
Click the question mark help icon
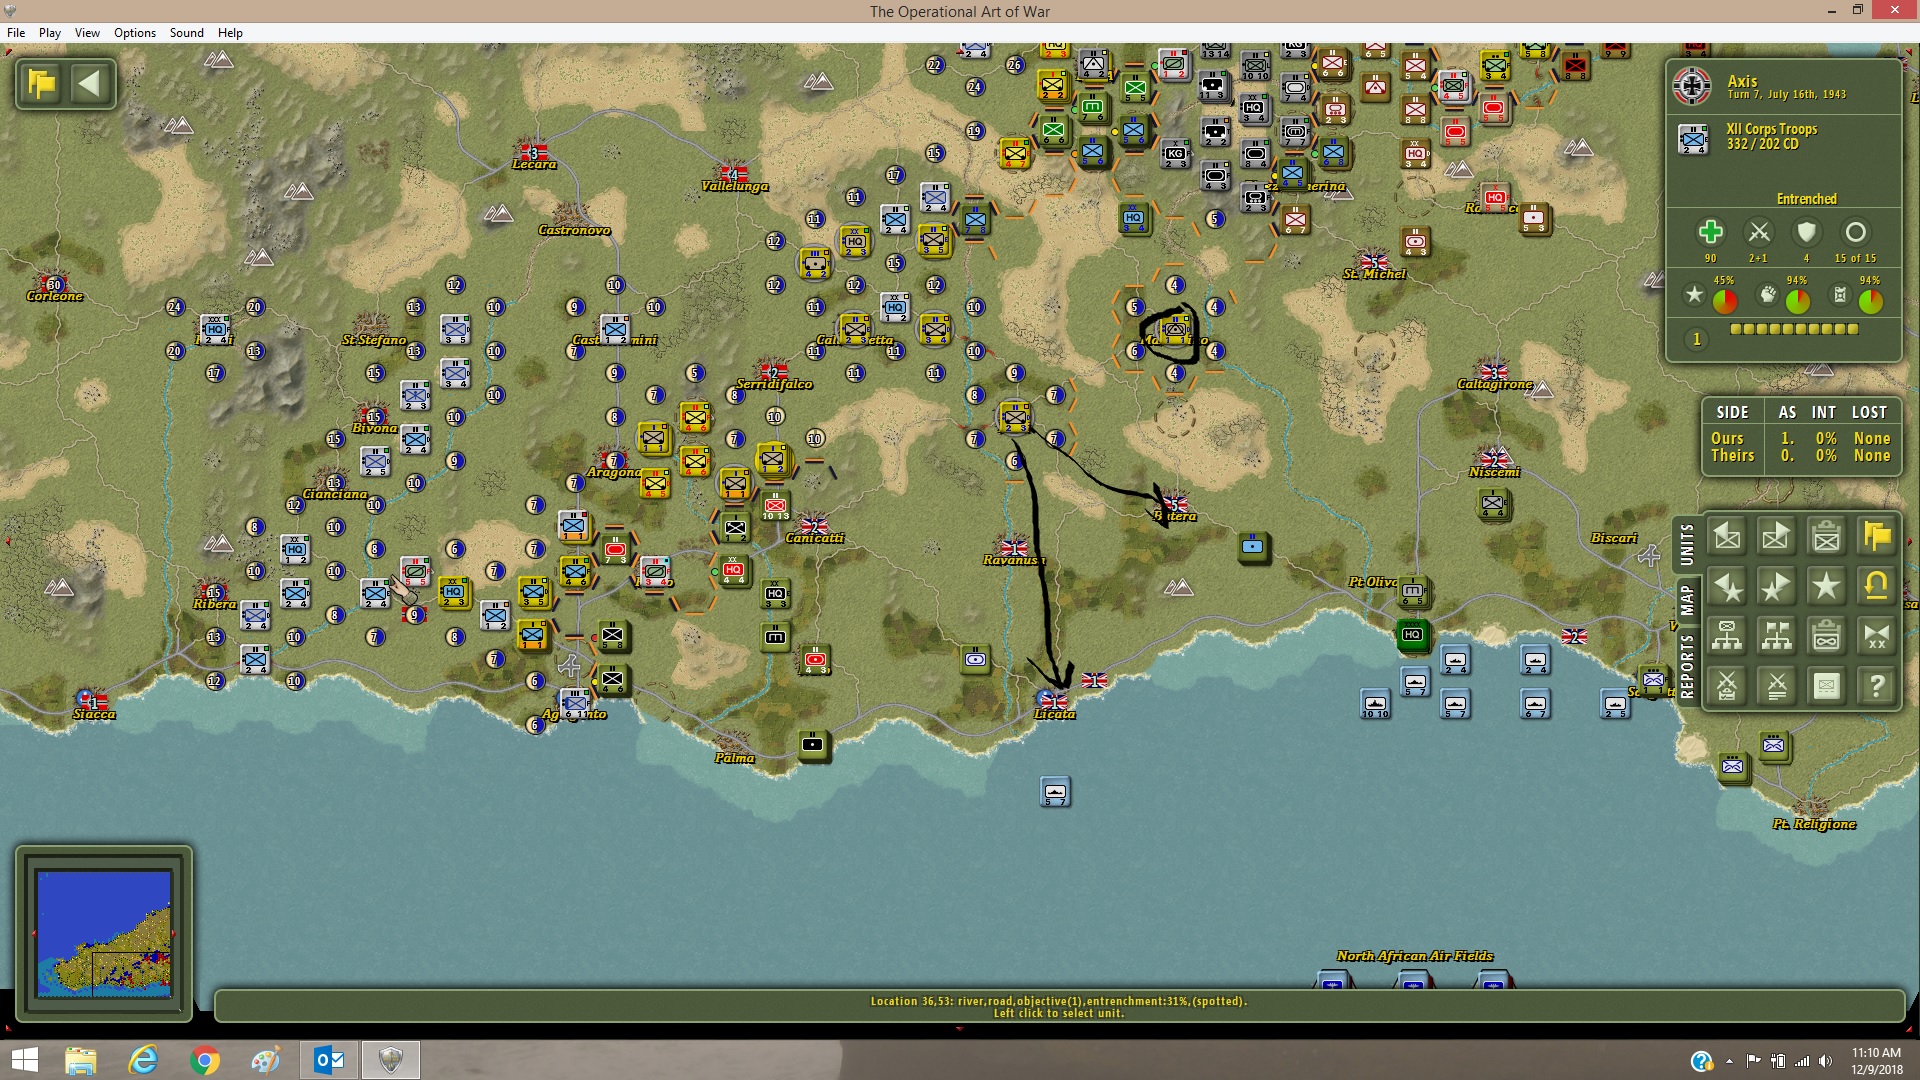[x=1877, y=686]
